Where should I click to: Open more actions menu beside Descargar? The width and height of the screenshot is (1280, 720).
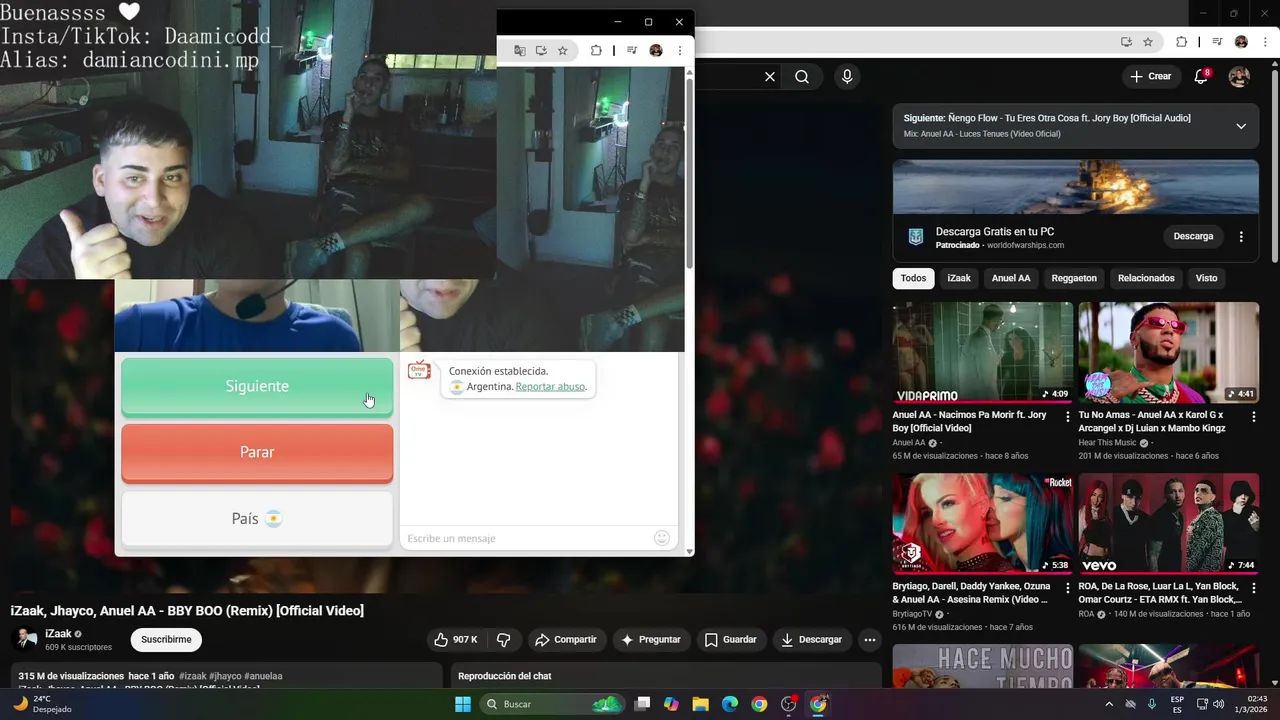coord(870,640)
